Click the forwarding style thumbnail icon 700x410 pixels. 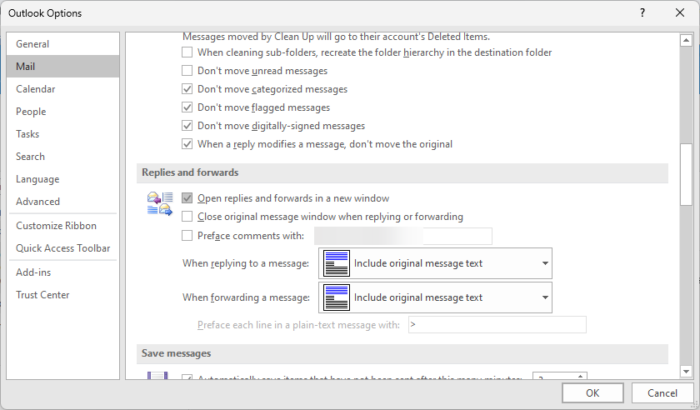pos(336,297)
